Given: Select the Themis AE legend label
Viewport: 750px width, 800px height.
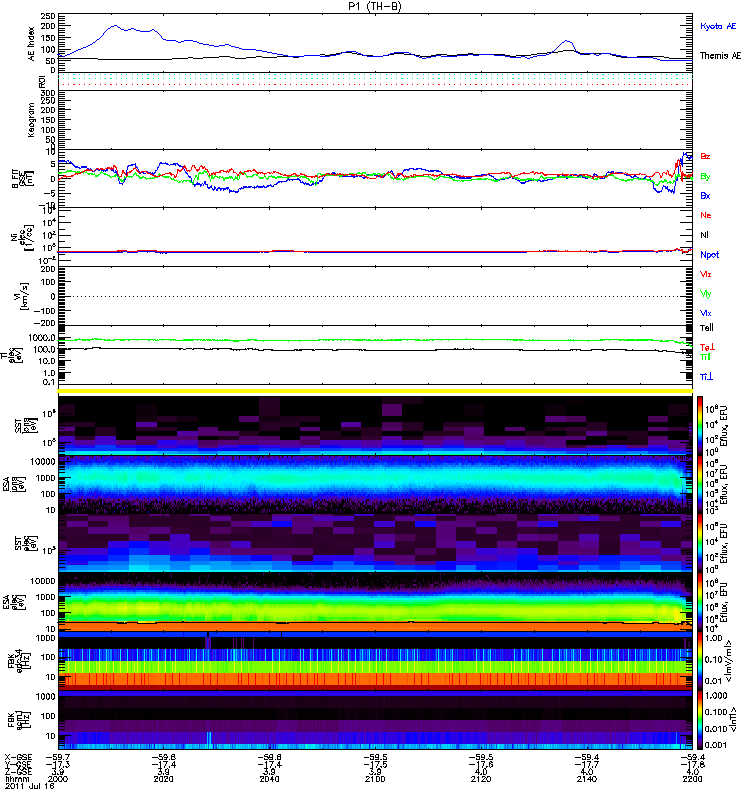Looking at the screenshot, I should point(720,56).
